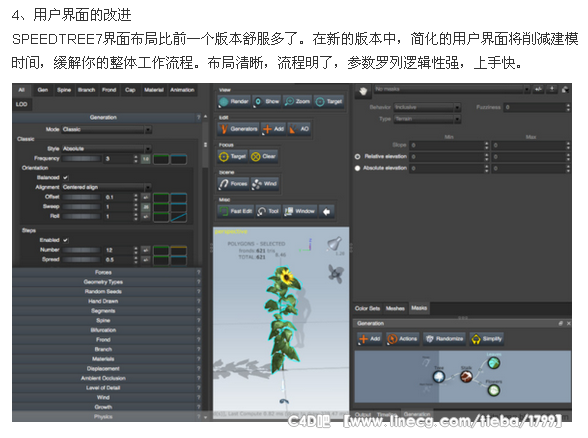The height and width of the screenshot is (438, 588).
Task: Click the hand icon in masks panel
Action: (363, 91)
